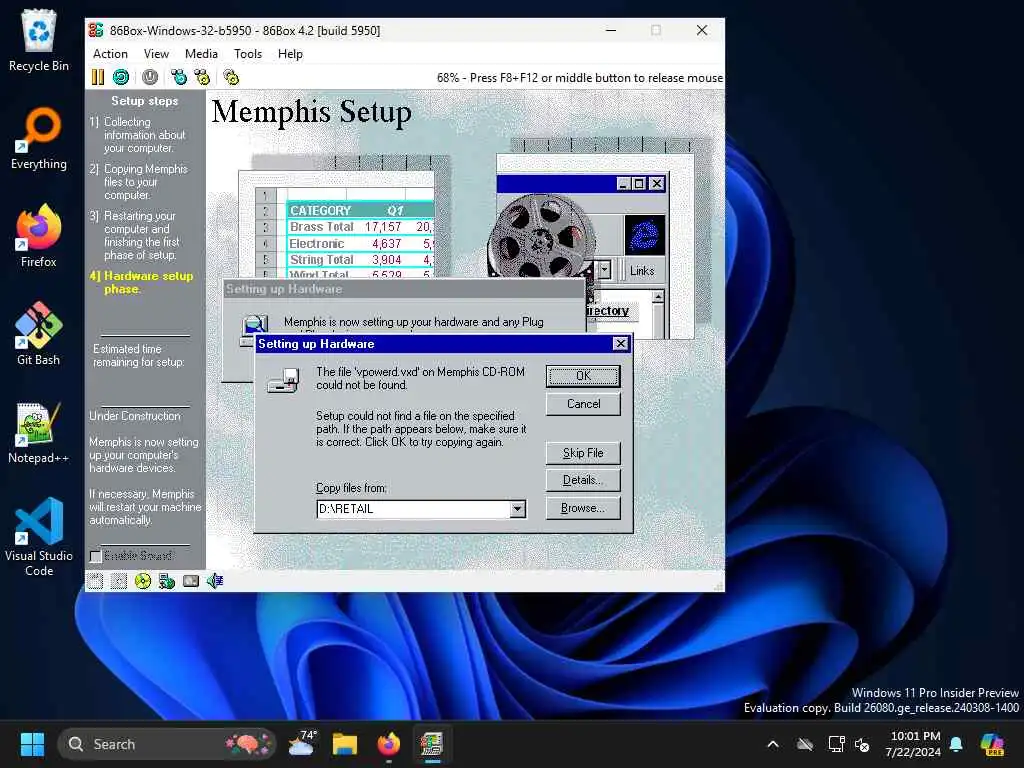This screenshot has height=768, width=1024.
Task: Click the Browse... button
Action: pos(583,508)
